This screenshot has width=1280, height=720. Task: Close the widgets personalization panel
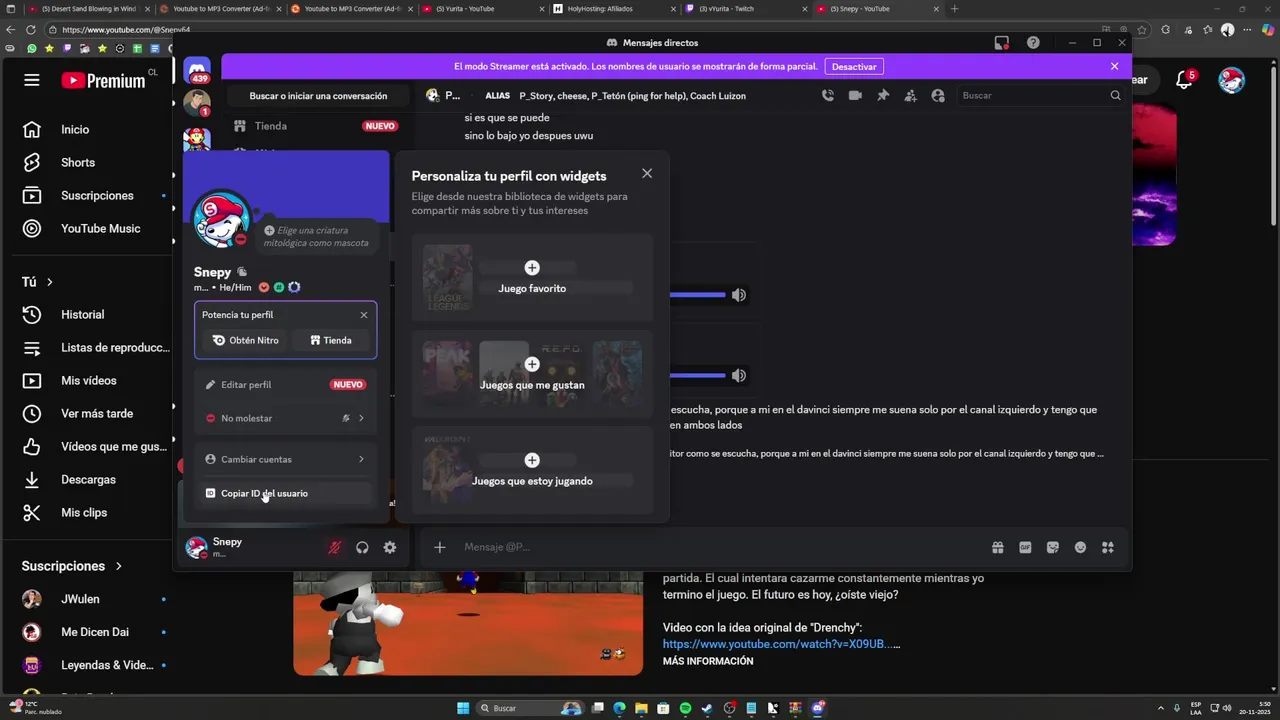647,173
